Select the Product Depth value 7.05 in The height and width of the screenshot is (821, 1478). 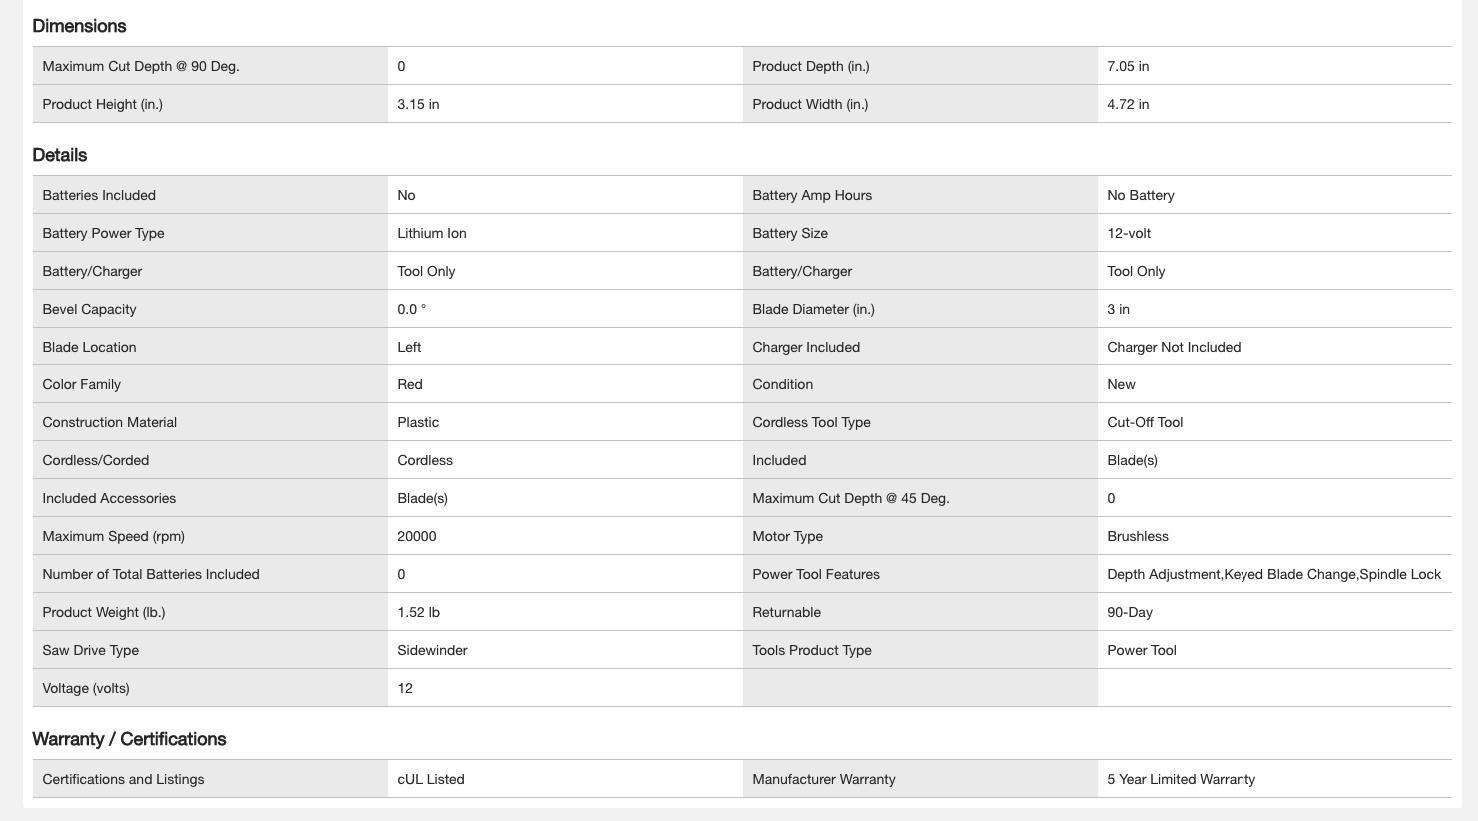[1128, 66]
